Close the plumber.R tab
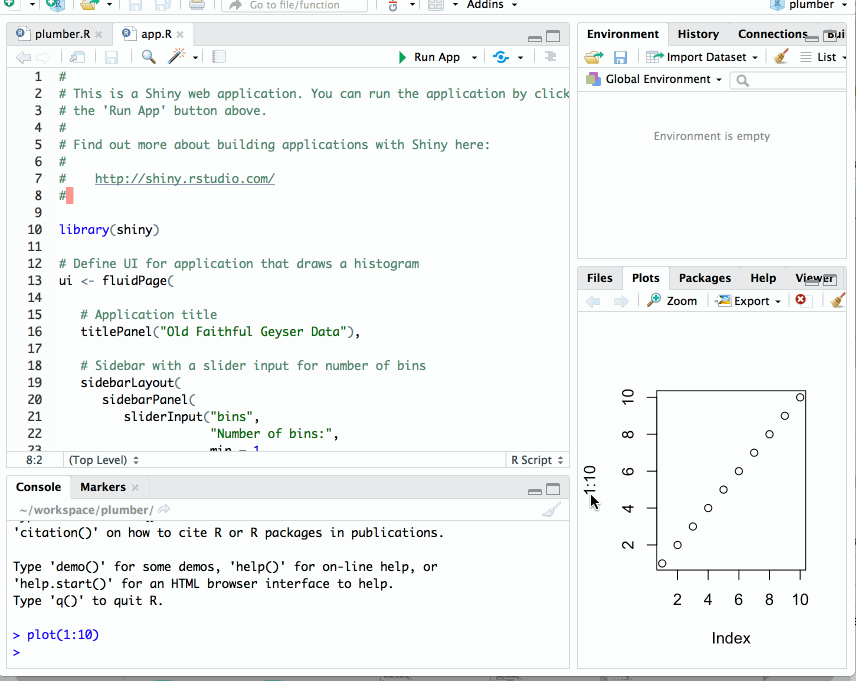The height and width of the screenshot is (681, 856). [98, 34]
